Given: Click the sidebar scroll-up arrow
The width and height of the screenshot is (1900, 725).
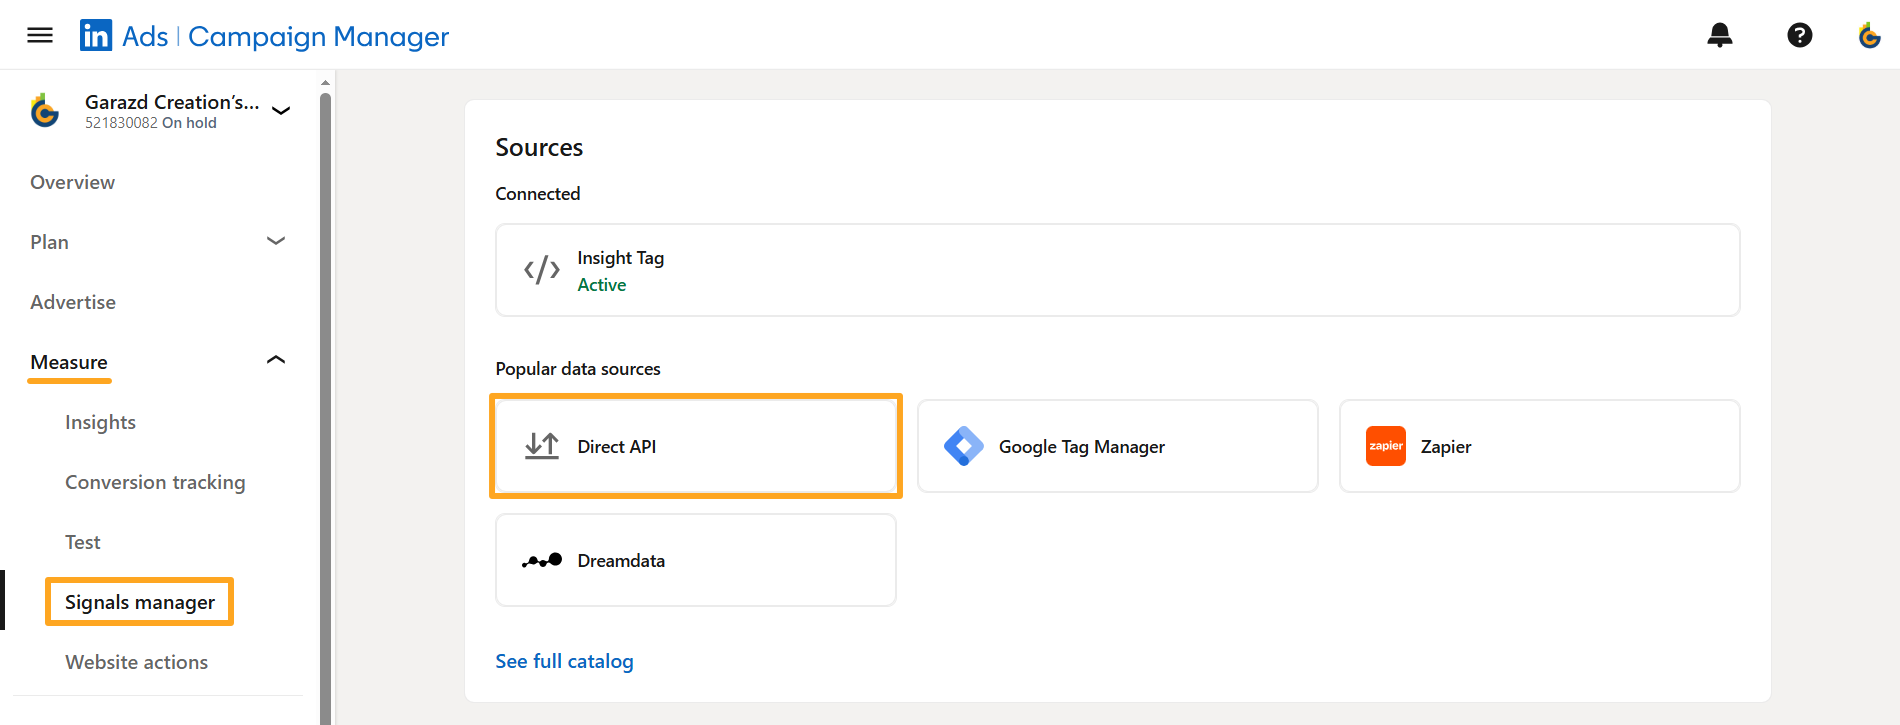Looking at the screenshot, I should point(325,83).
